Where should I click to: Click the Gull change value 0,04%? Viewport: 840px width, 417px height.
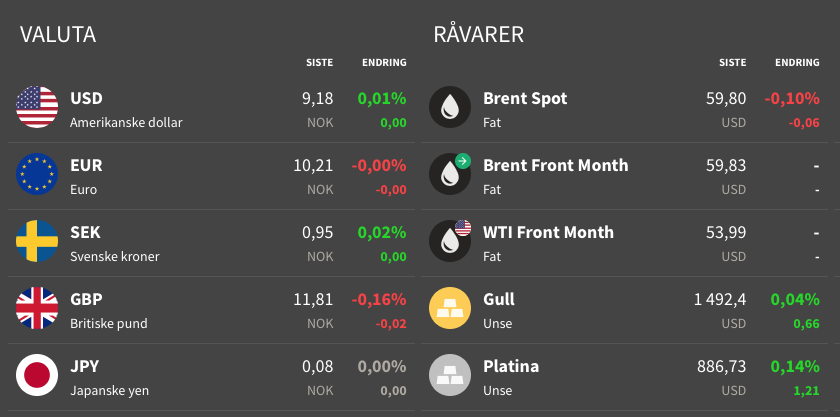point(795,299)
